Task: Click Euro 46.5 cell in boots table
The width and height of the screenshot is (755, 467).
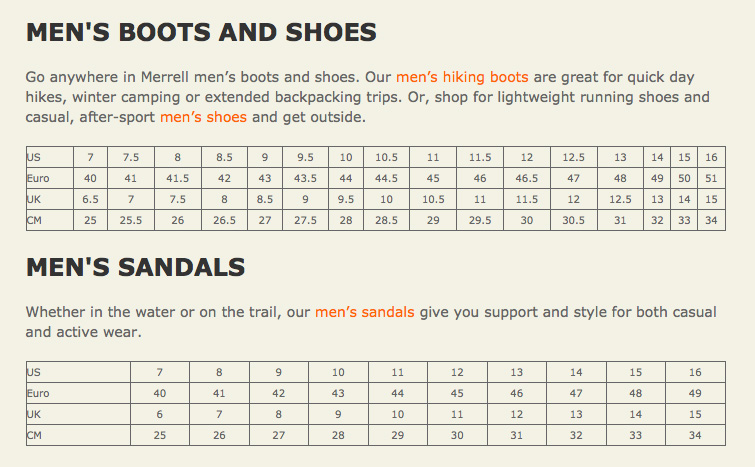Action: (x=527, y=178)
